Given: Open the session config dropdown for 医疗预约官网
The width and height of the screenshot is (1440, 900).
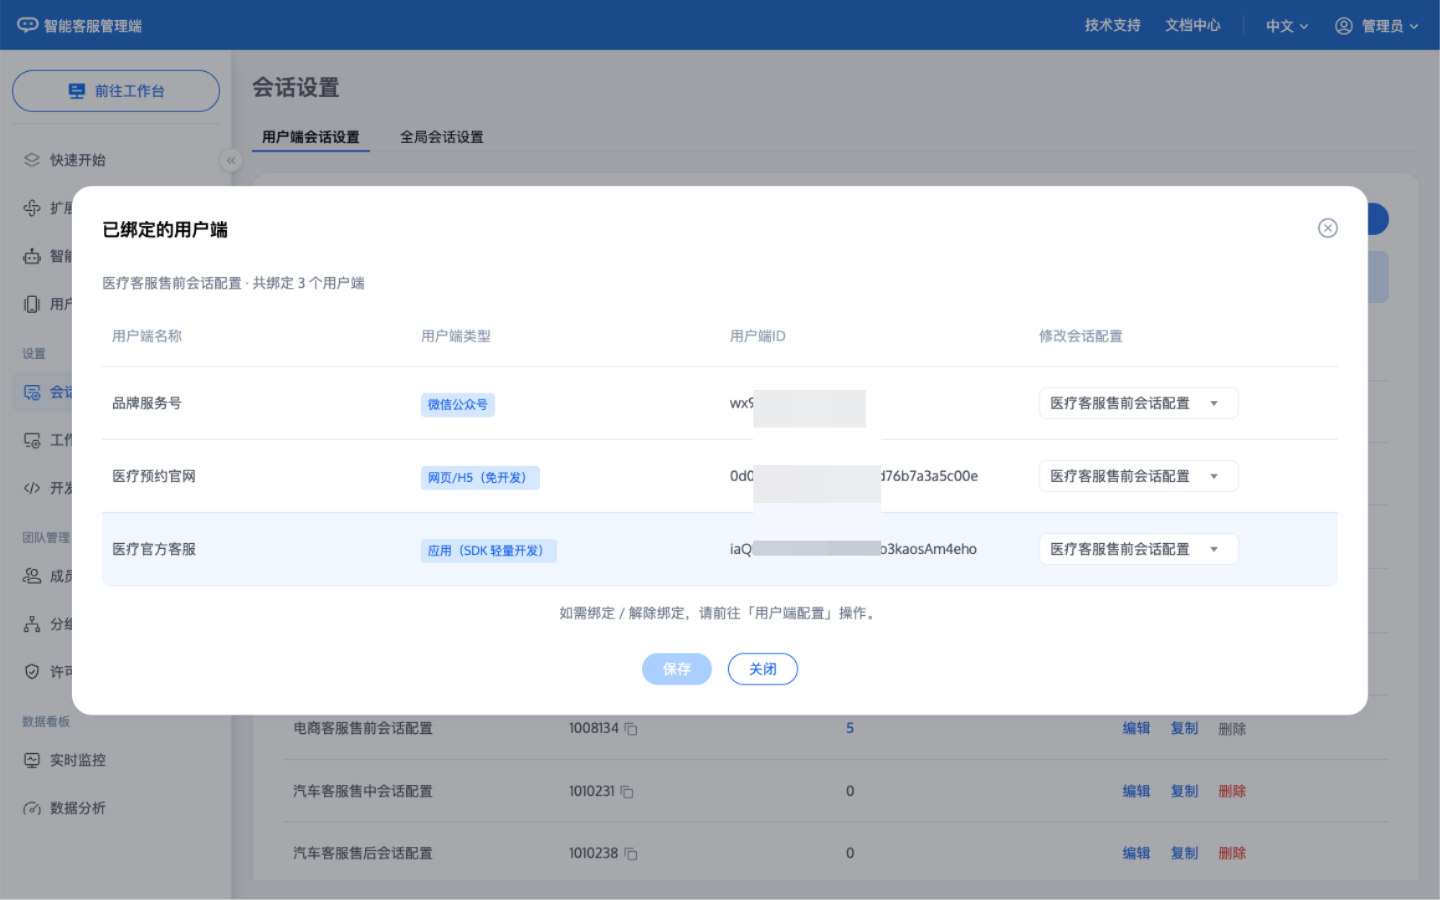Looking at the screenshot, I should click(x=1139, y=476).
